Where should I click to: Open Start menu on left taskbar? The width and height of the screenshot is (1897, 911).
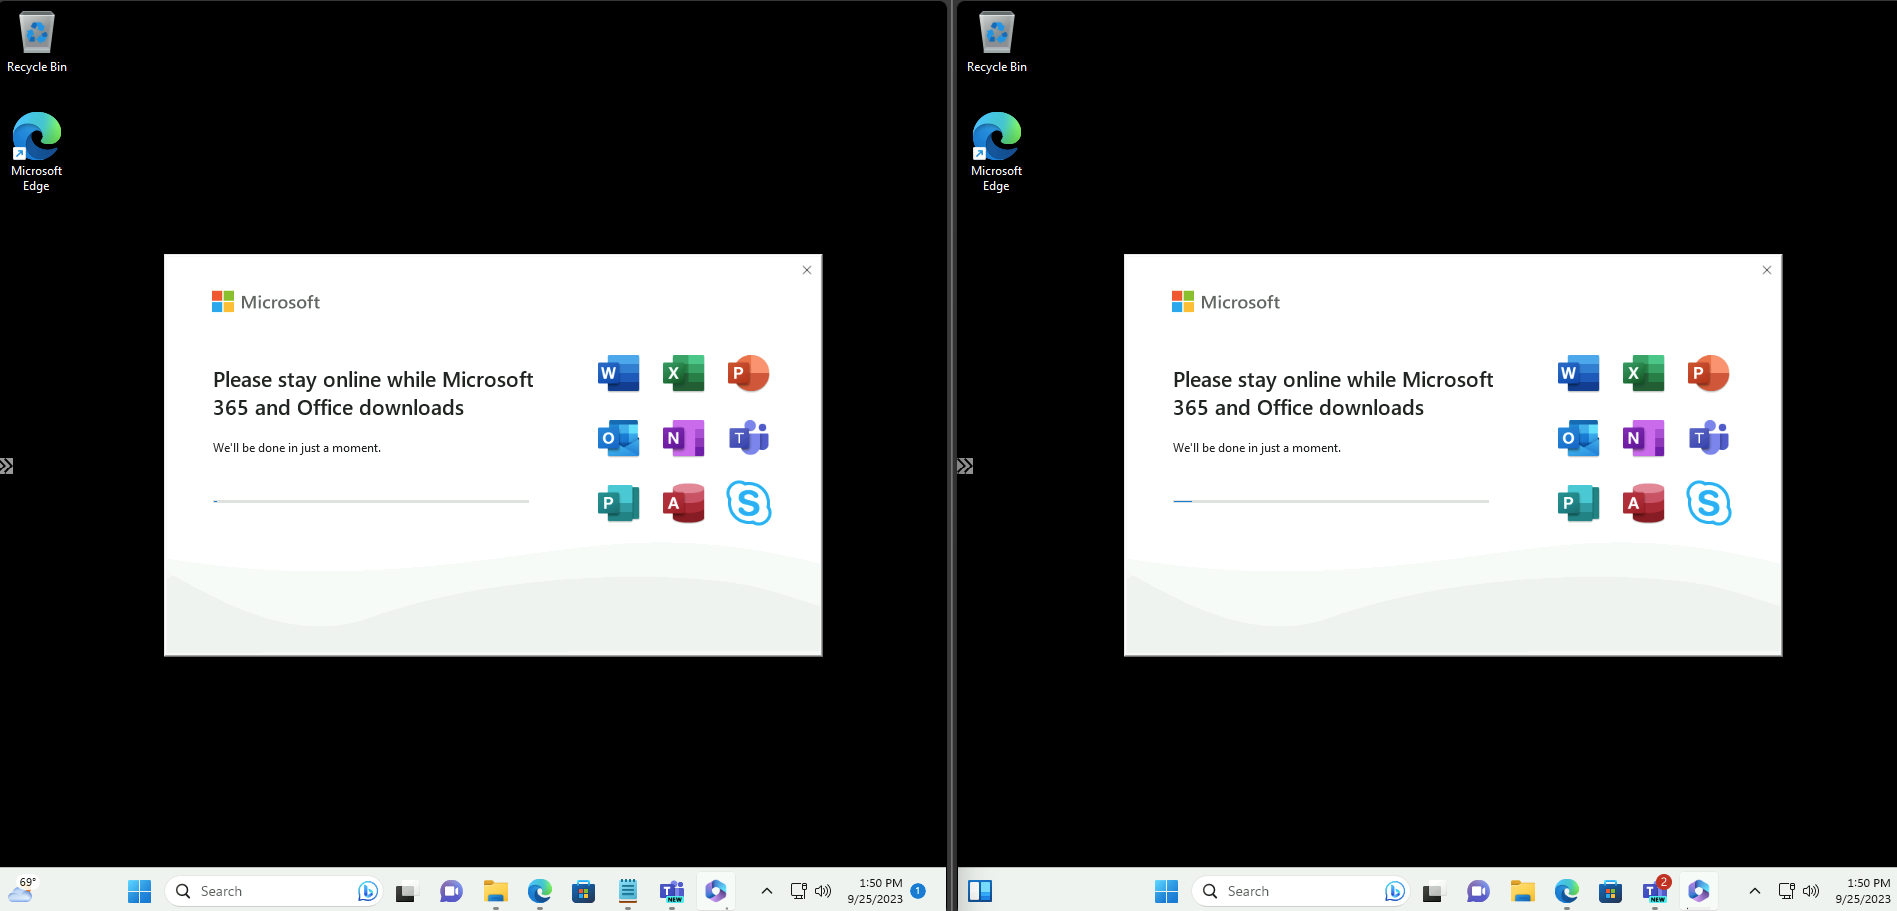point(139,891)
